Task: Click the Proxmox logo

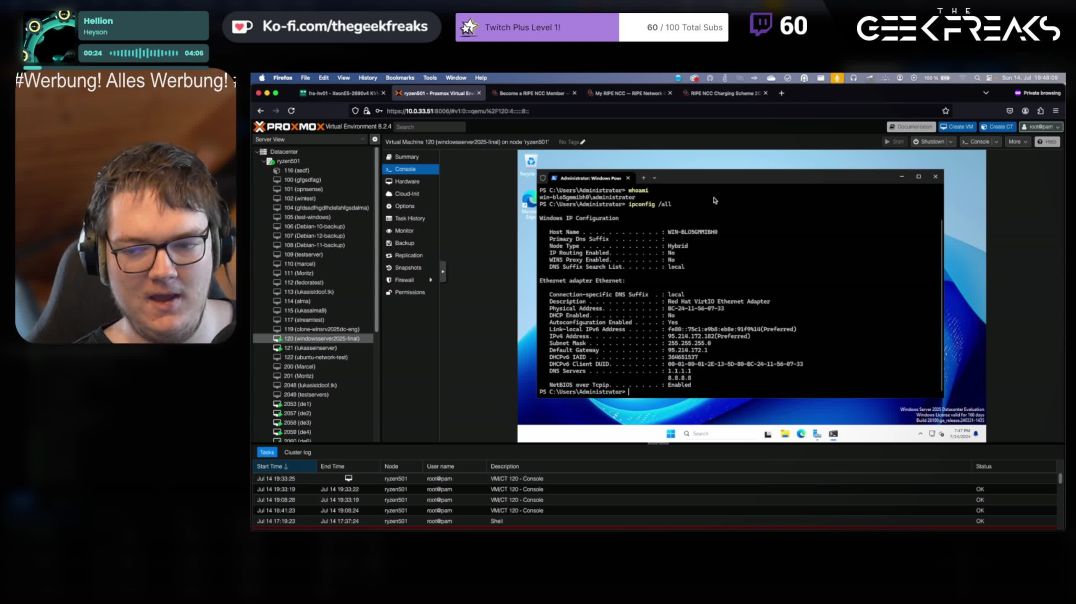Action: pos(289,127)
